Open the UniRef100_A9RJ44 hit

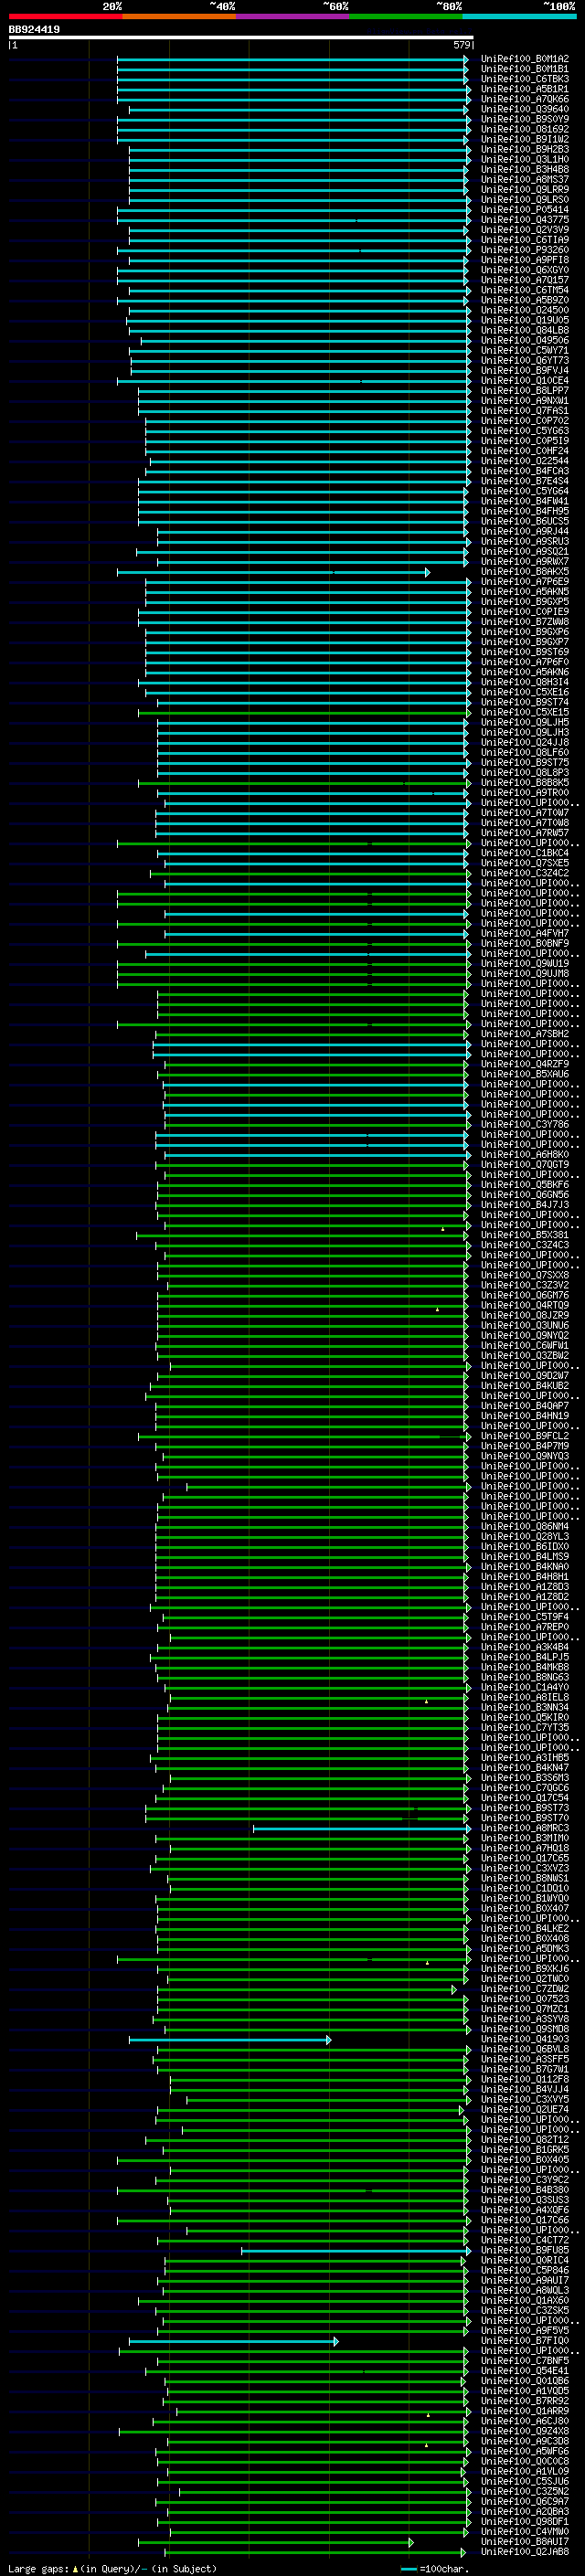[x=525, y=532]
